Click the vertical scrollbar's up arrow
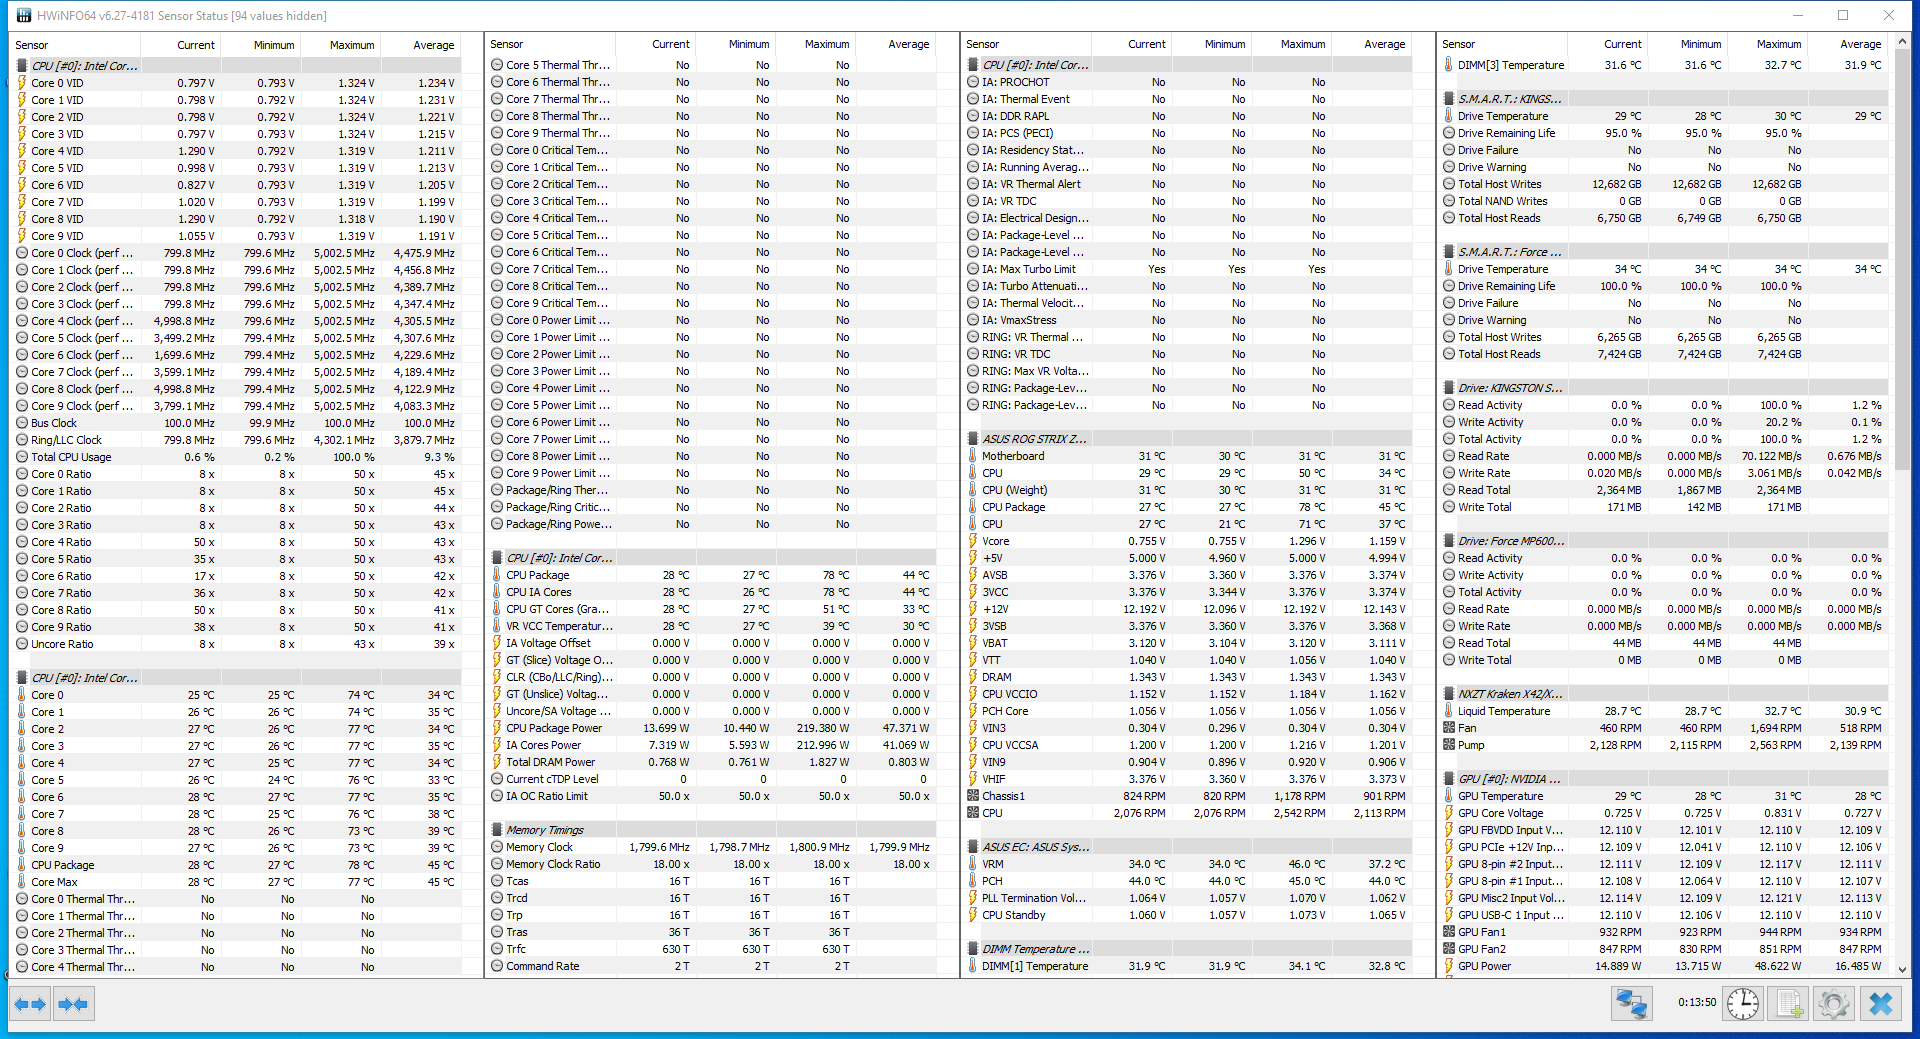 click(1901, 41)
